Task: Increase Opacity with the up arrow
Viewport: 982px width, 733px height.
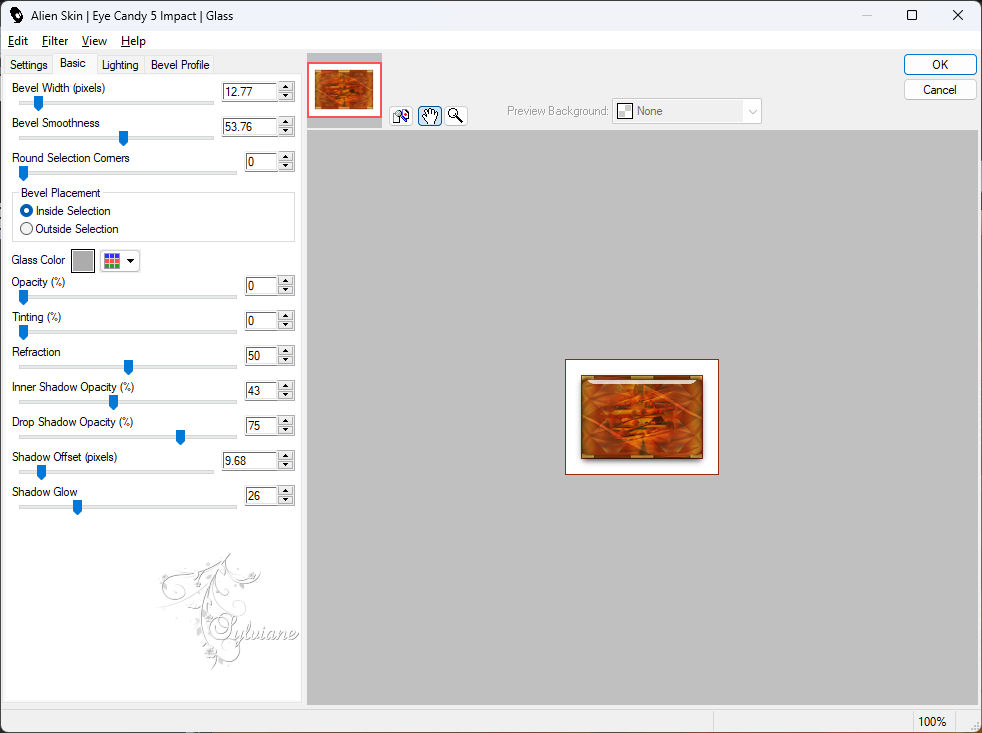Action: click(x=286, y=281)
